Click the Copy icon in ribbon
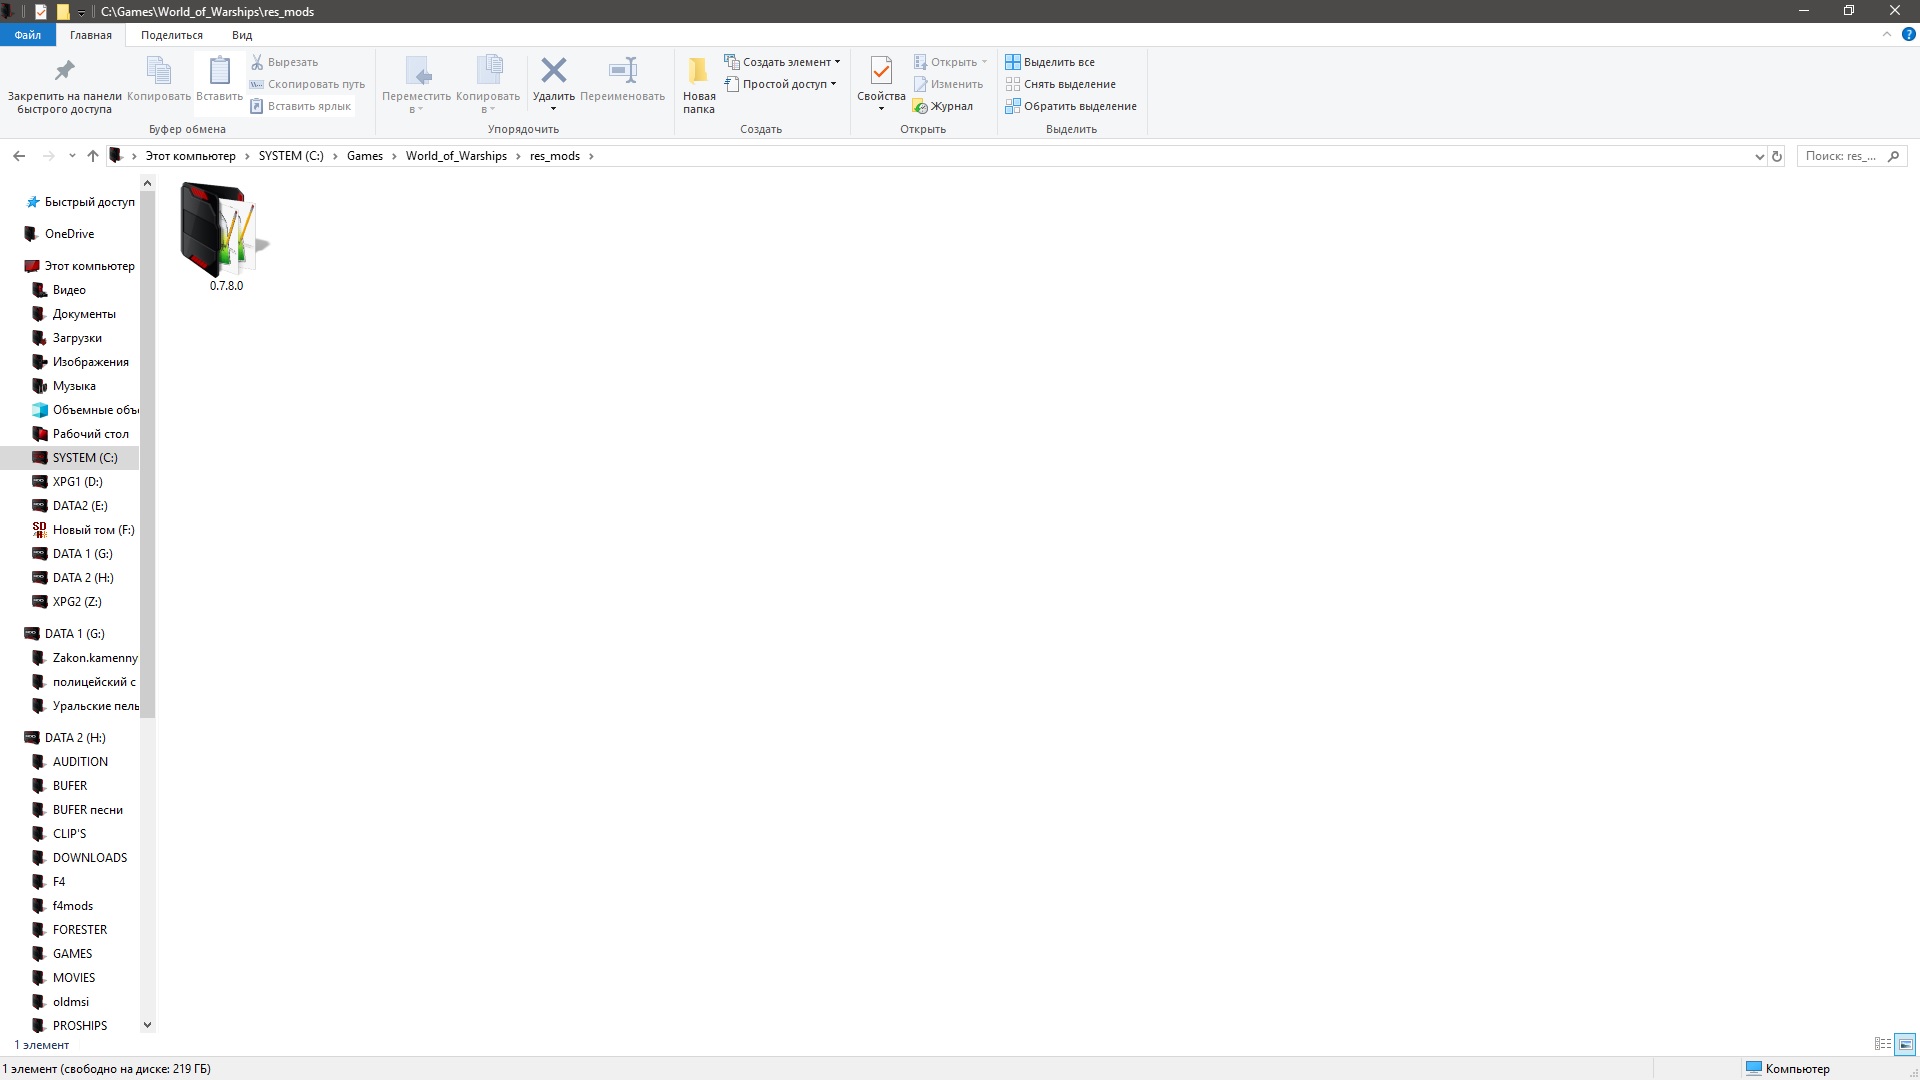The height and width of the screenshot is (1080, 1920). click(x=159, y=71)
